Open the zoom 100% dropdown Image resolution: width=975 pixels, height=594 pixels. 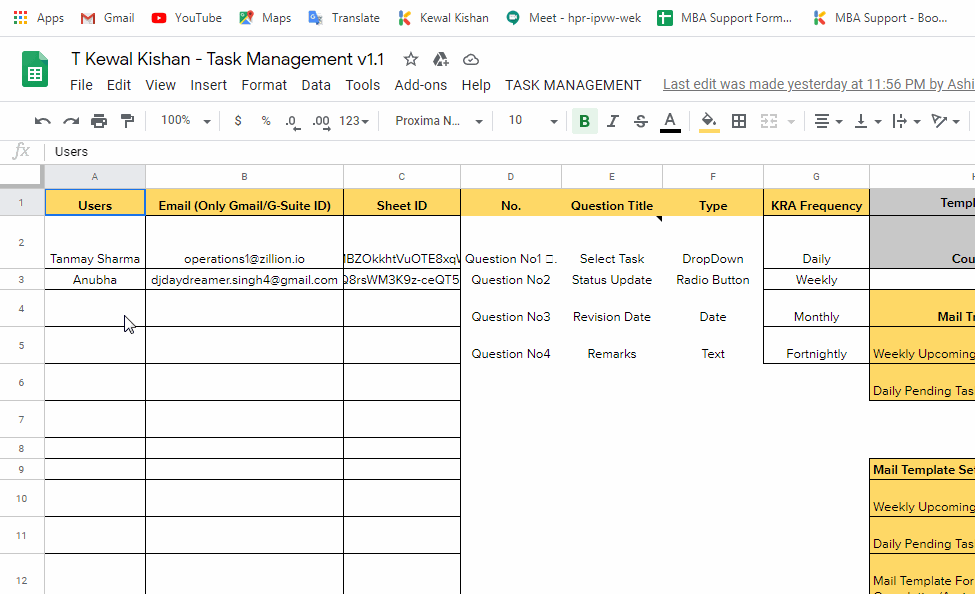pos(185,121)
